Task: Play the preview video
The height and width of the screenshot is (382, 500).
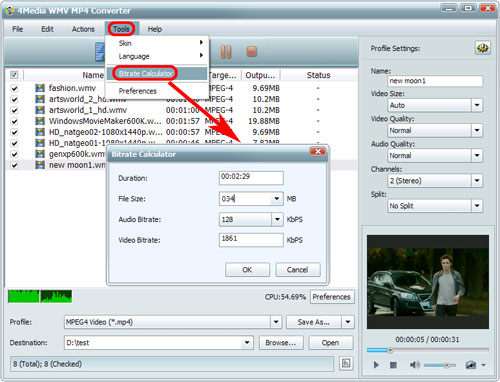Action: pyautogui.click(x=376, y=365)
